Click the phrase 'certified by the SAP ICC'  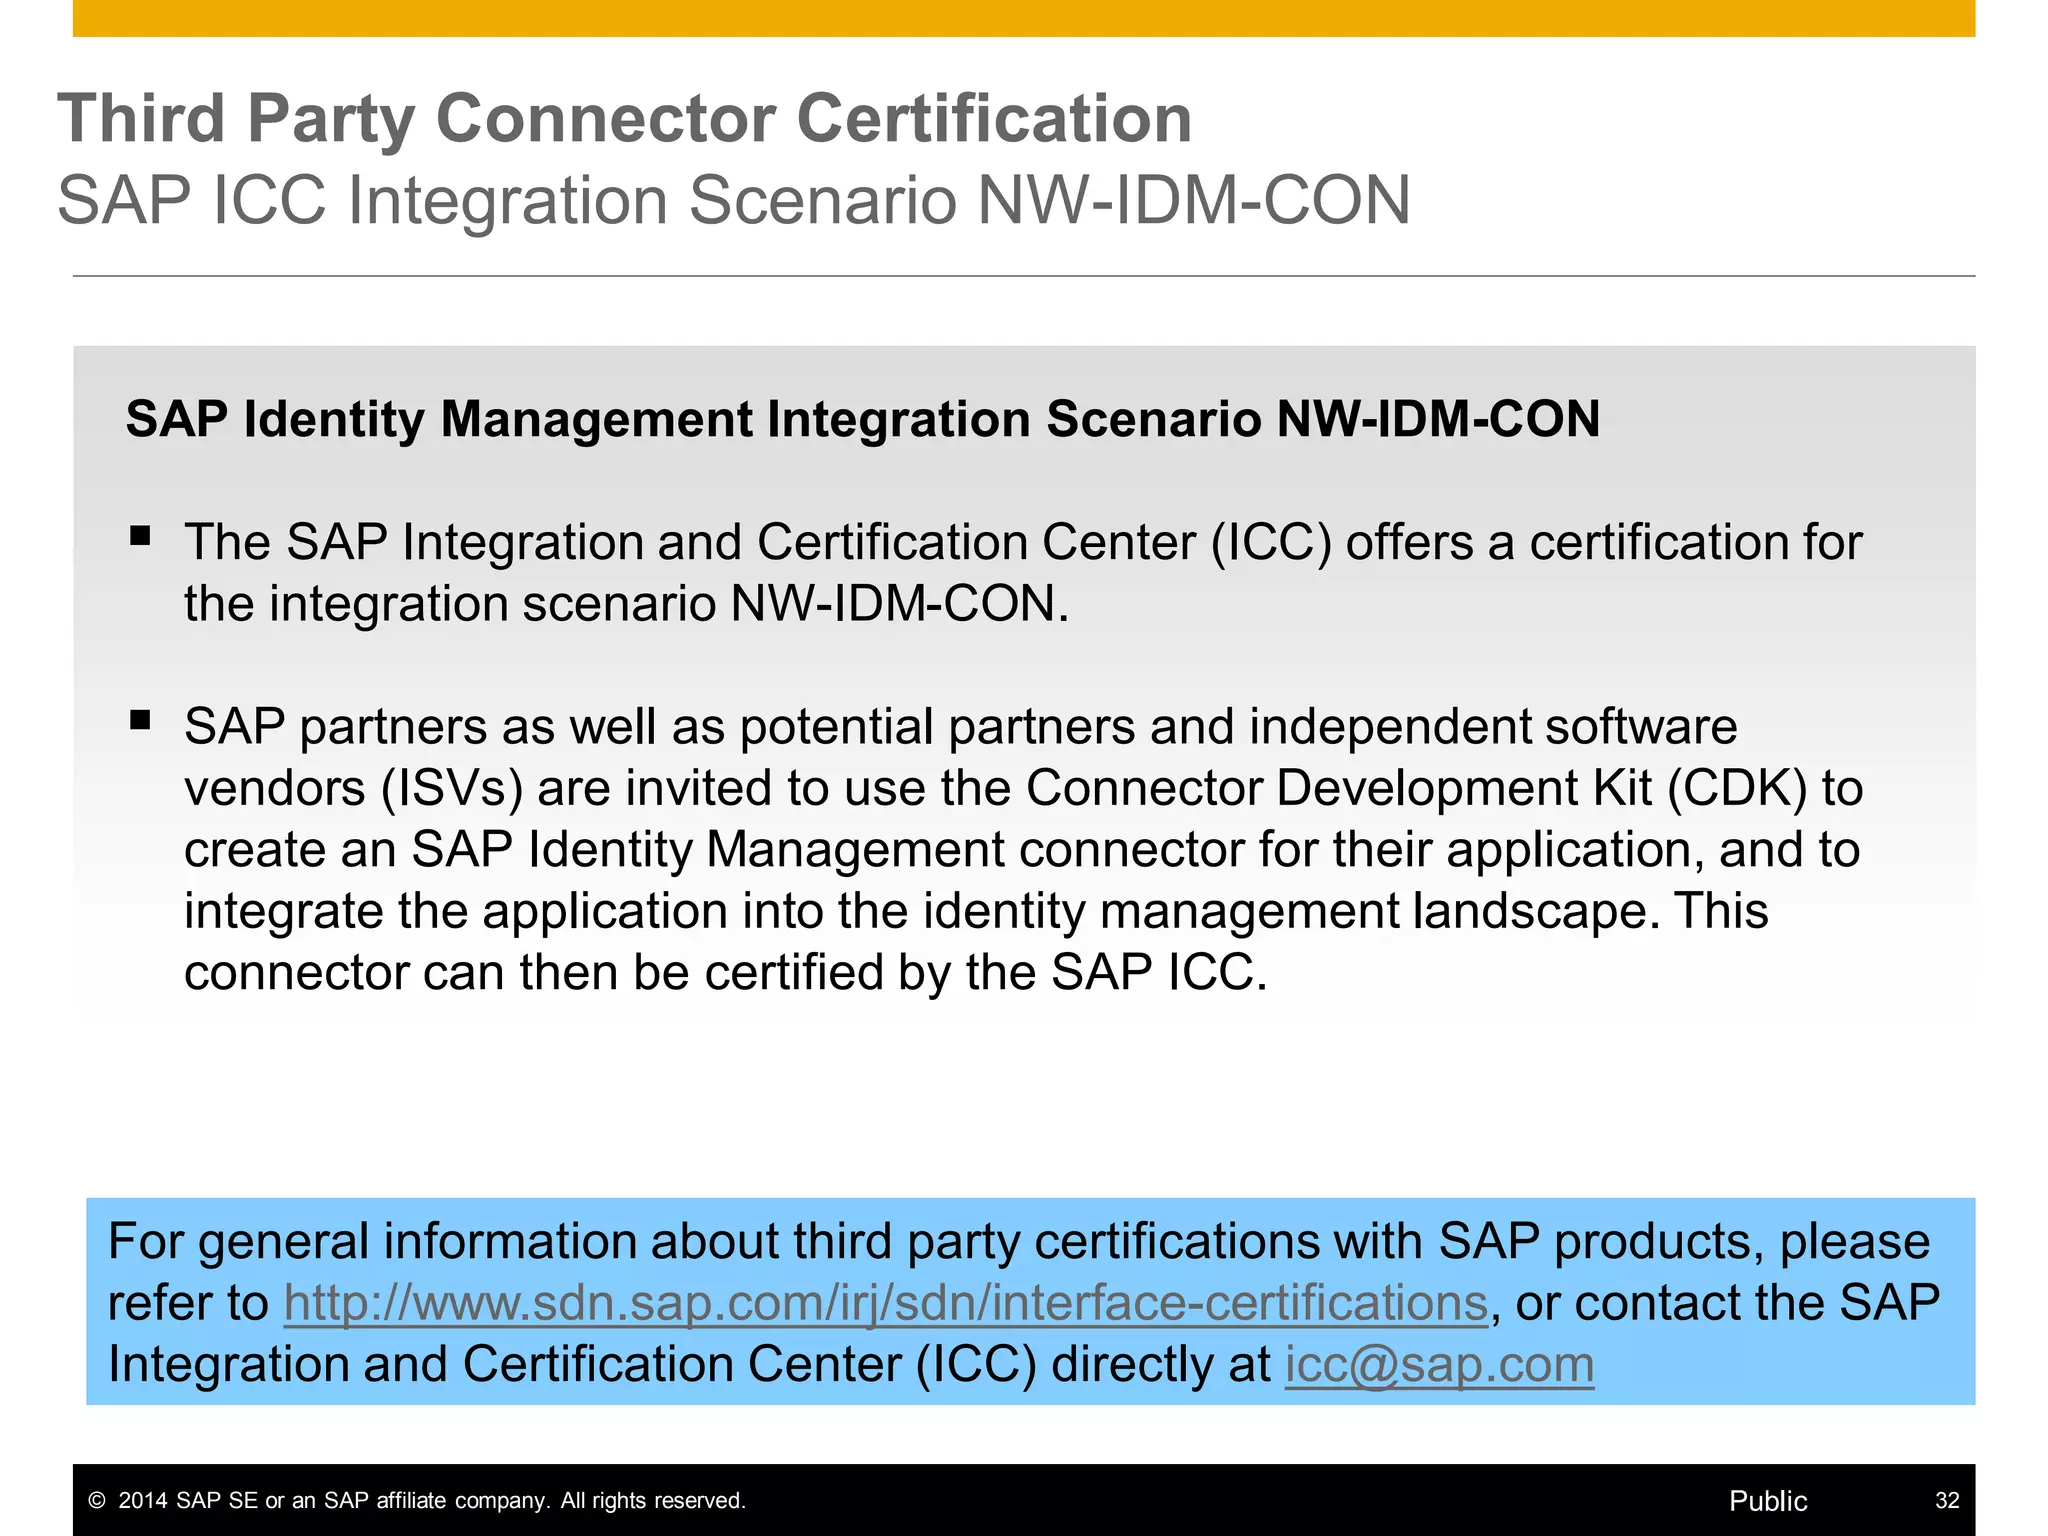pyautogui.click(x=977, y=973)
